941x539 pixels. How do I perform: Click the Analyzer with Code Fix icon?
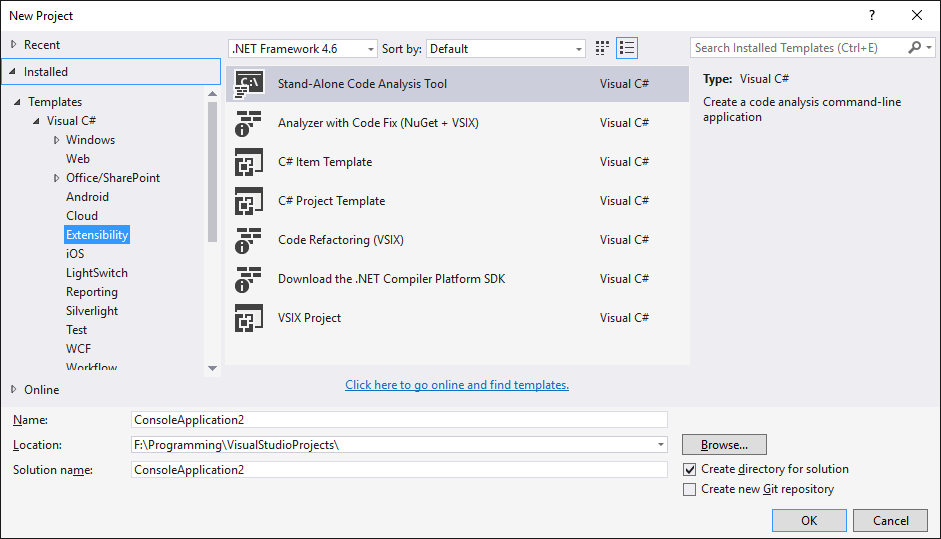[248, 123]
